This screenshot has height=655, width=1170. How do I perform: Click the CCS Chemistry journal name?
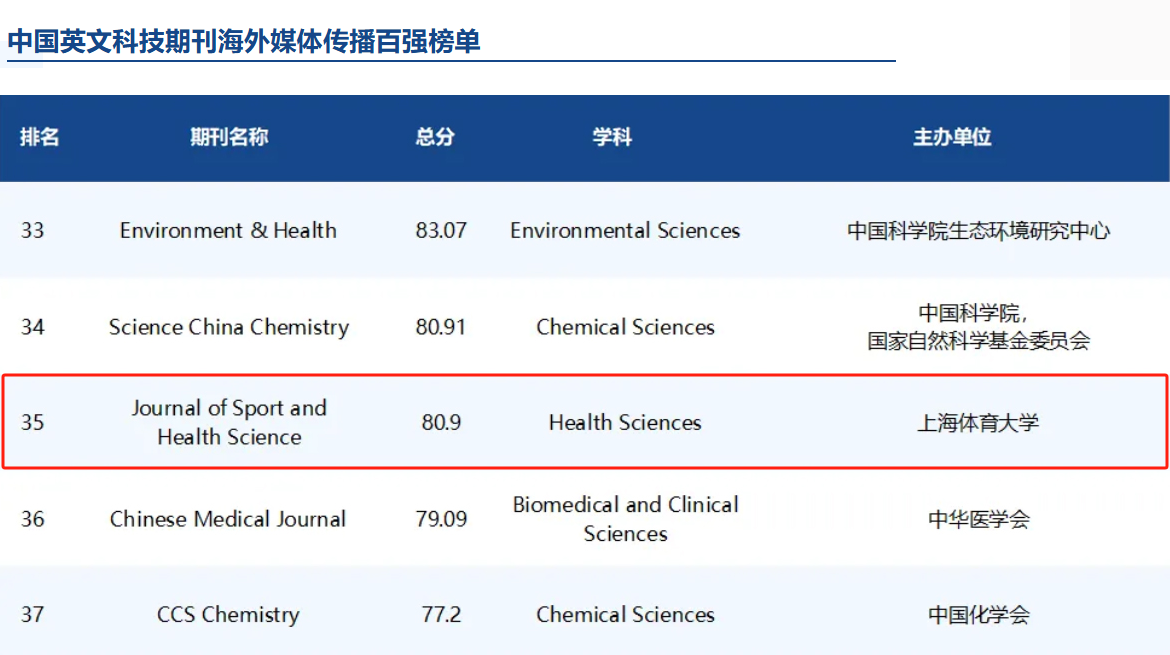pyautogui.click(x=228, y=614)
